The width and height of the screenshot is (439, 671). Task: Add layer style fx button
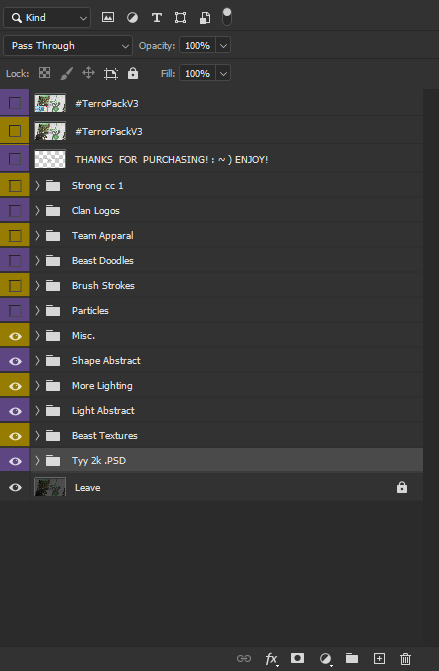pos(271,659)
